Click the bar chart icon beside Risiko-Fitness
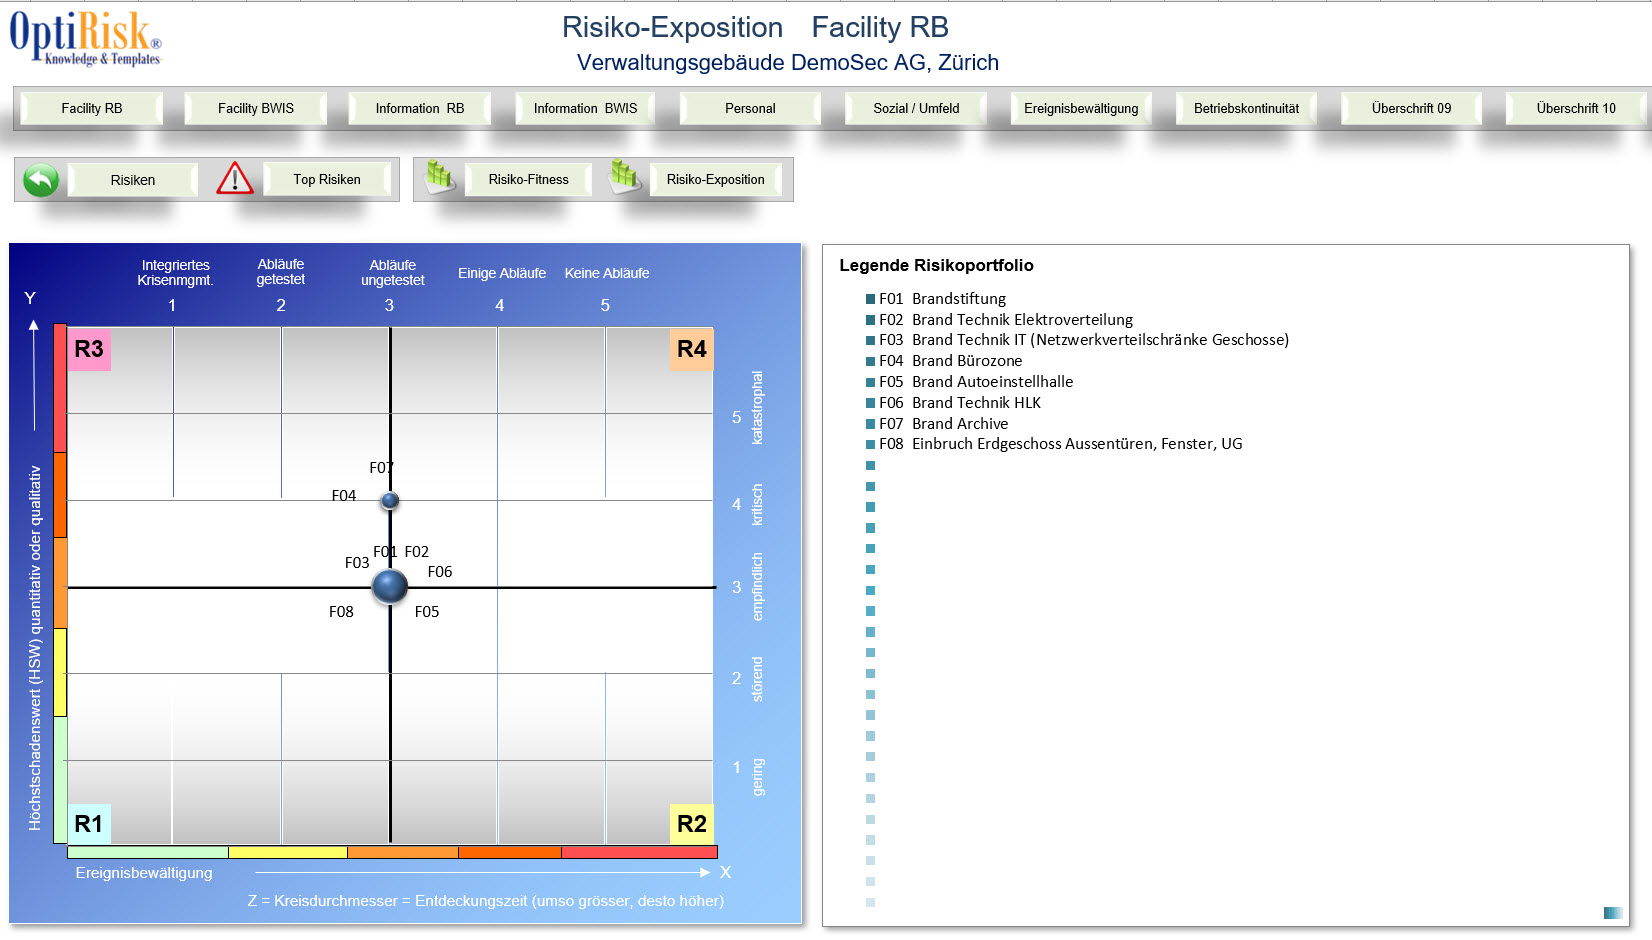Image resolution: width=1652 pixels, height=940 pixels. 440,177
